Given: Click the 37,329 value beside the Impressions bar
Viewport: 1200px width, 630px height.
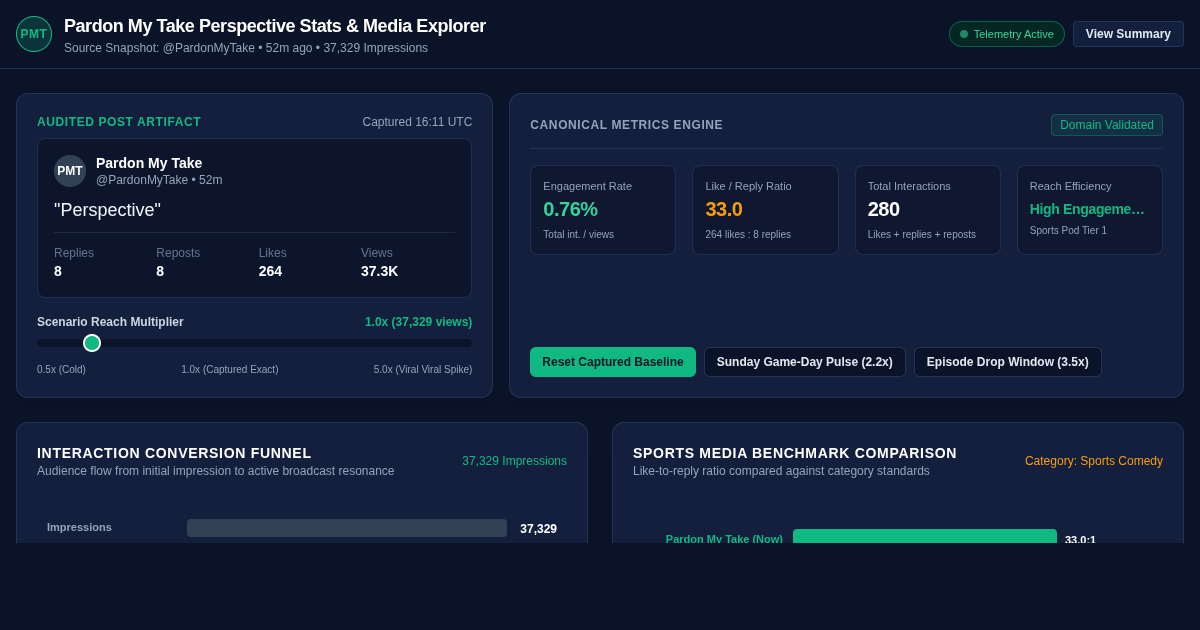Looking at the screenshot, I should coord(538,529).
